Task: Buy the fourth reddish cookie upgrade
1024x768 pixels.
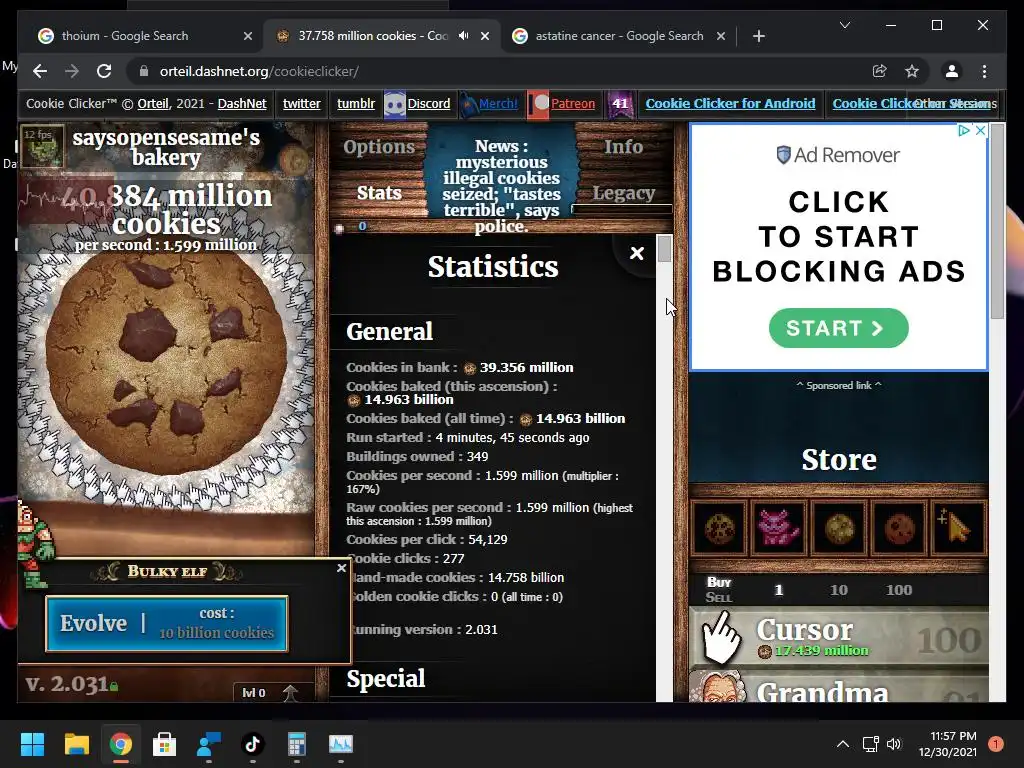Action: coord(899,528)
